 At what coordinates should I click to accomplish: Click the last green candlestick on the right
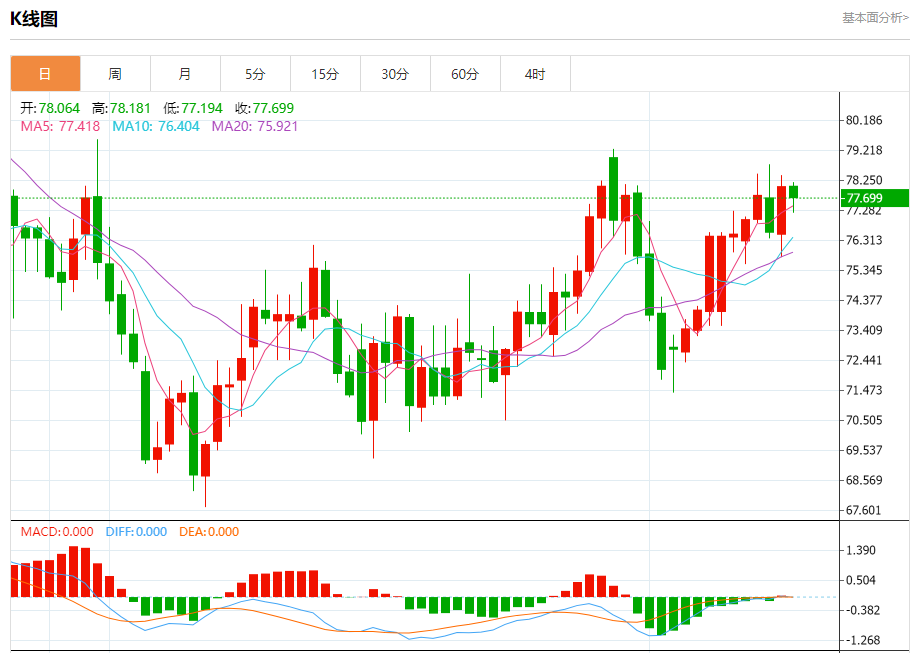pyautogui.click(x=793, y=191)
